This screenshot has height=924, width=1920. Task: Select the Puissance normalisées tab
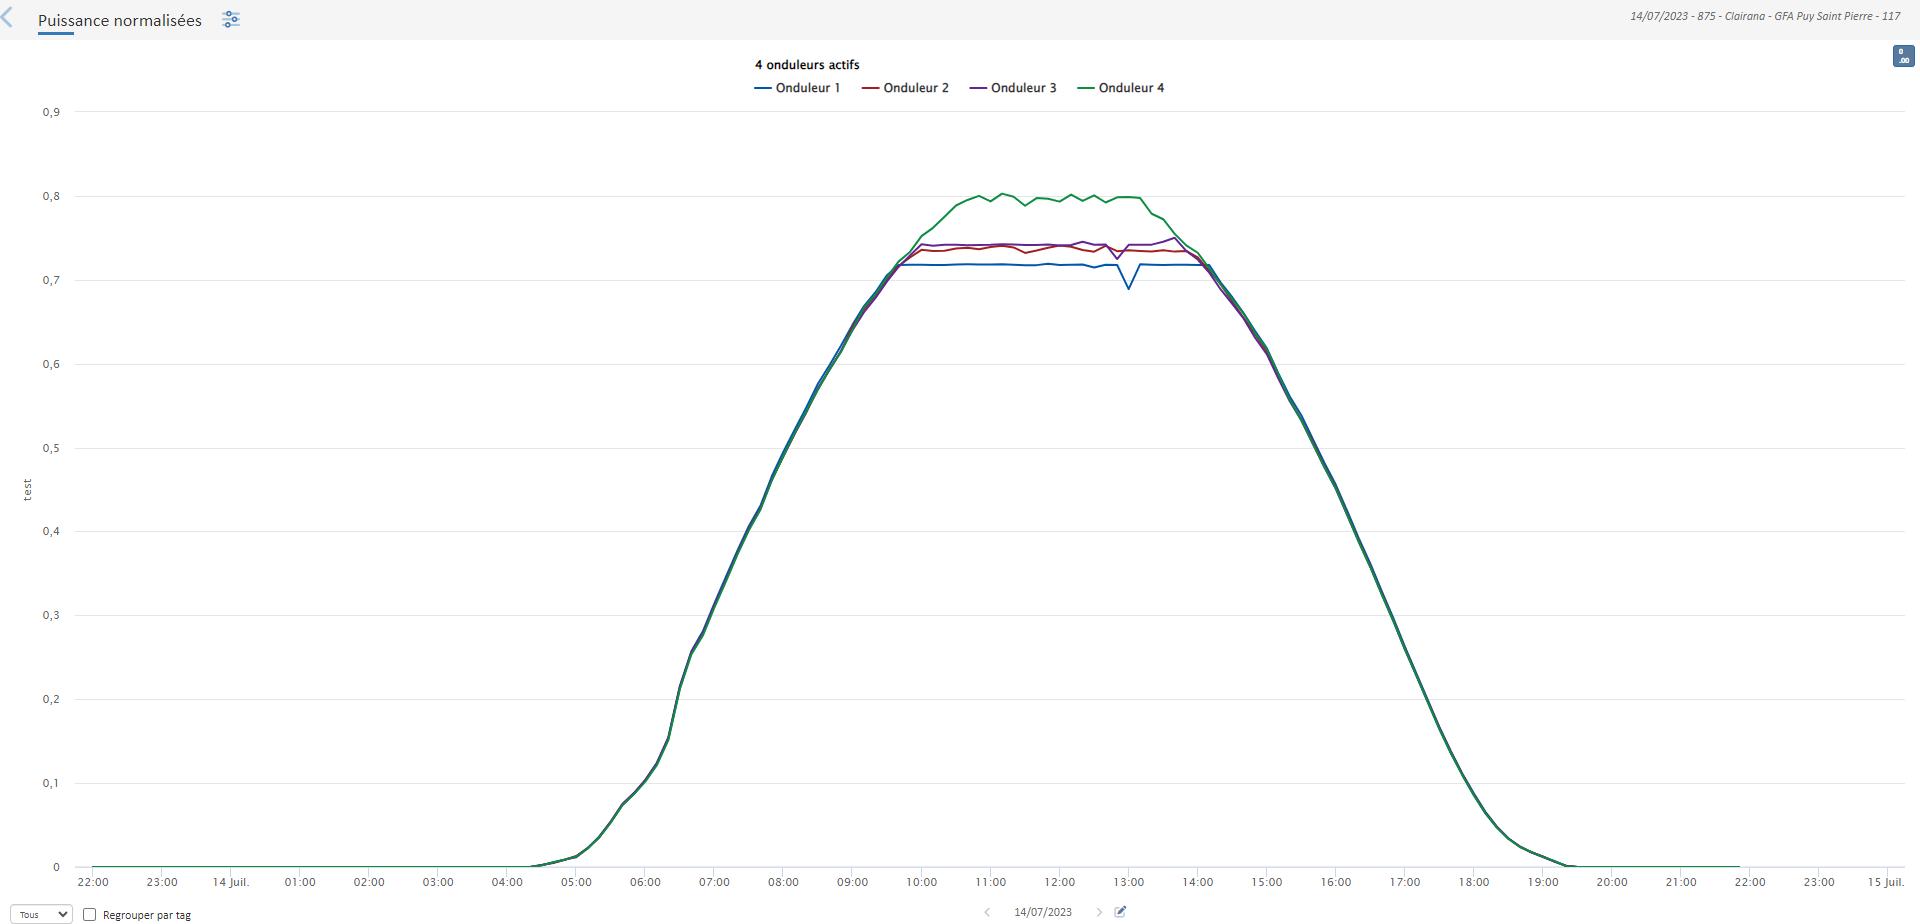(120, 20)
